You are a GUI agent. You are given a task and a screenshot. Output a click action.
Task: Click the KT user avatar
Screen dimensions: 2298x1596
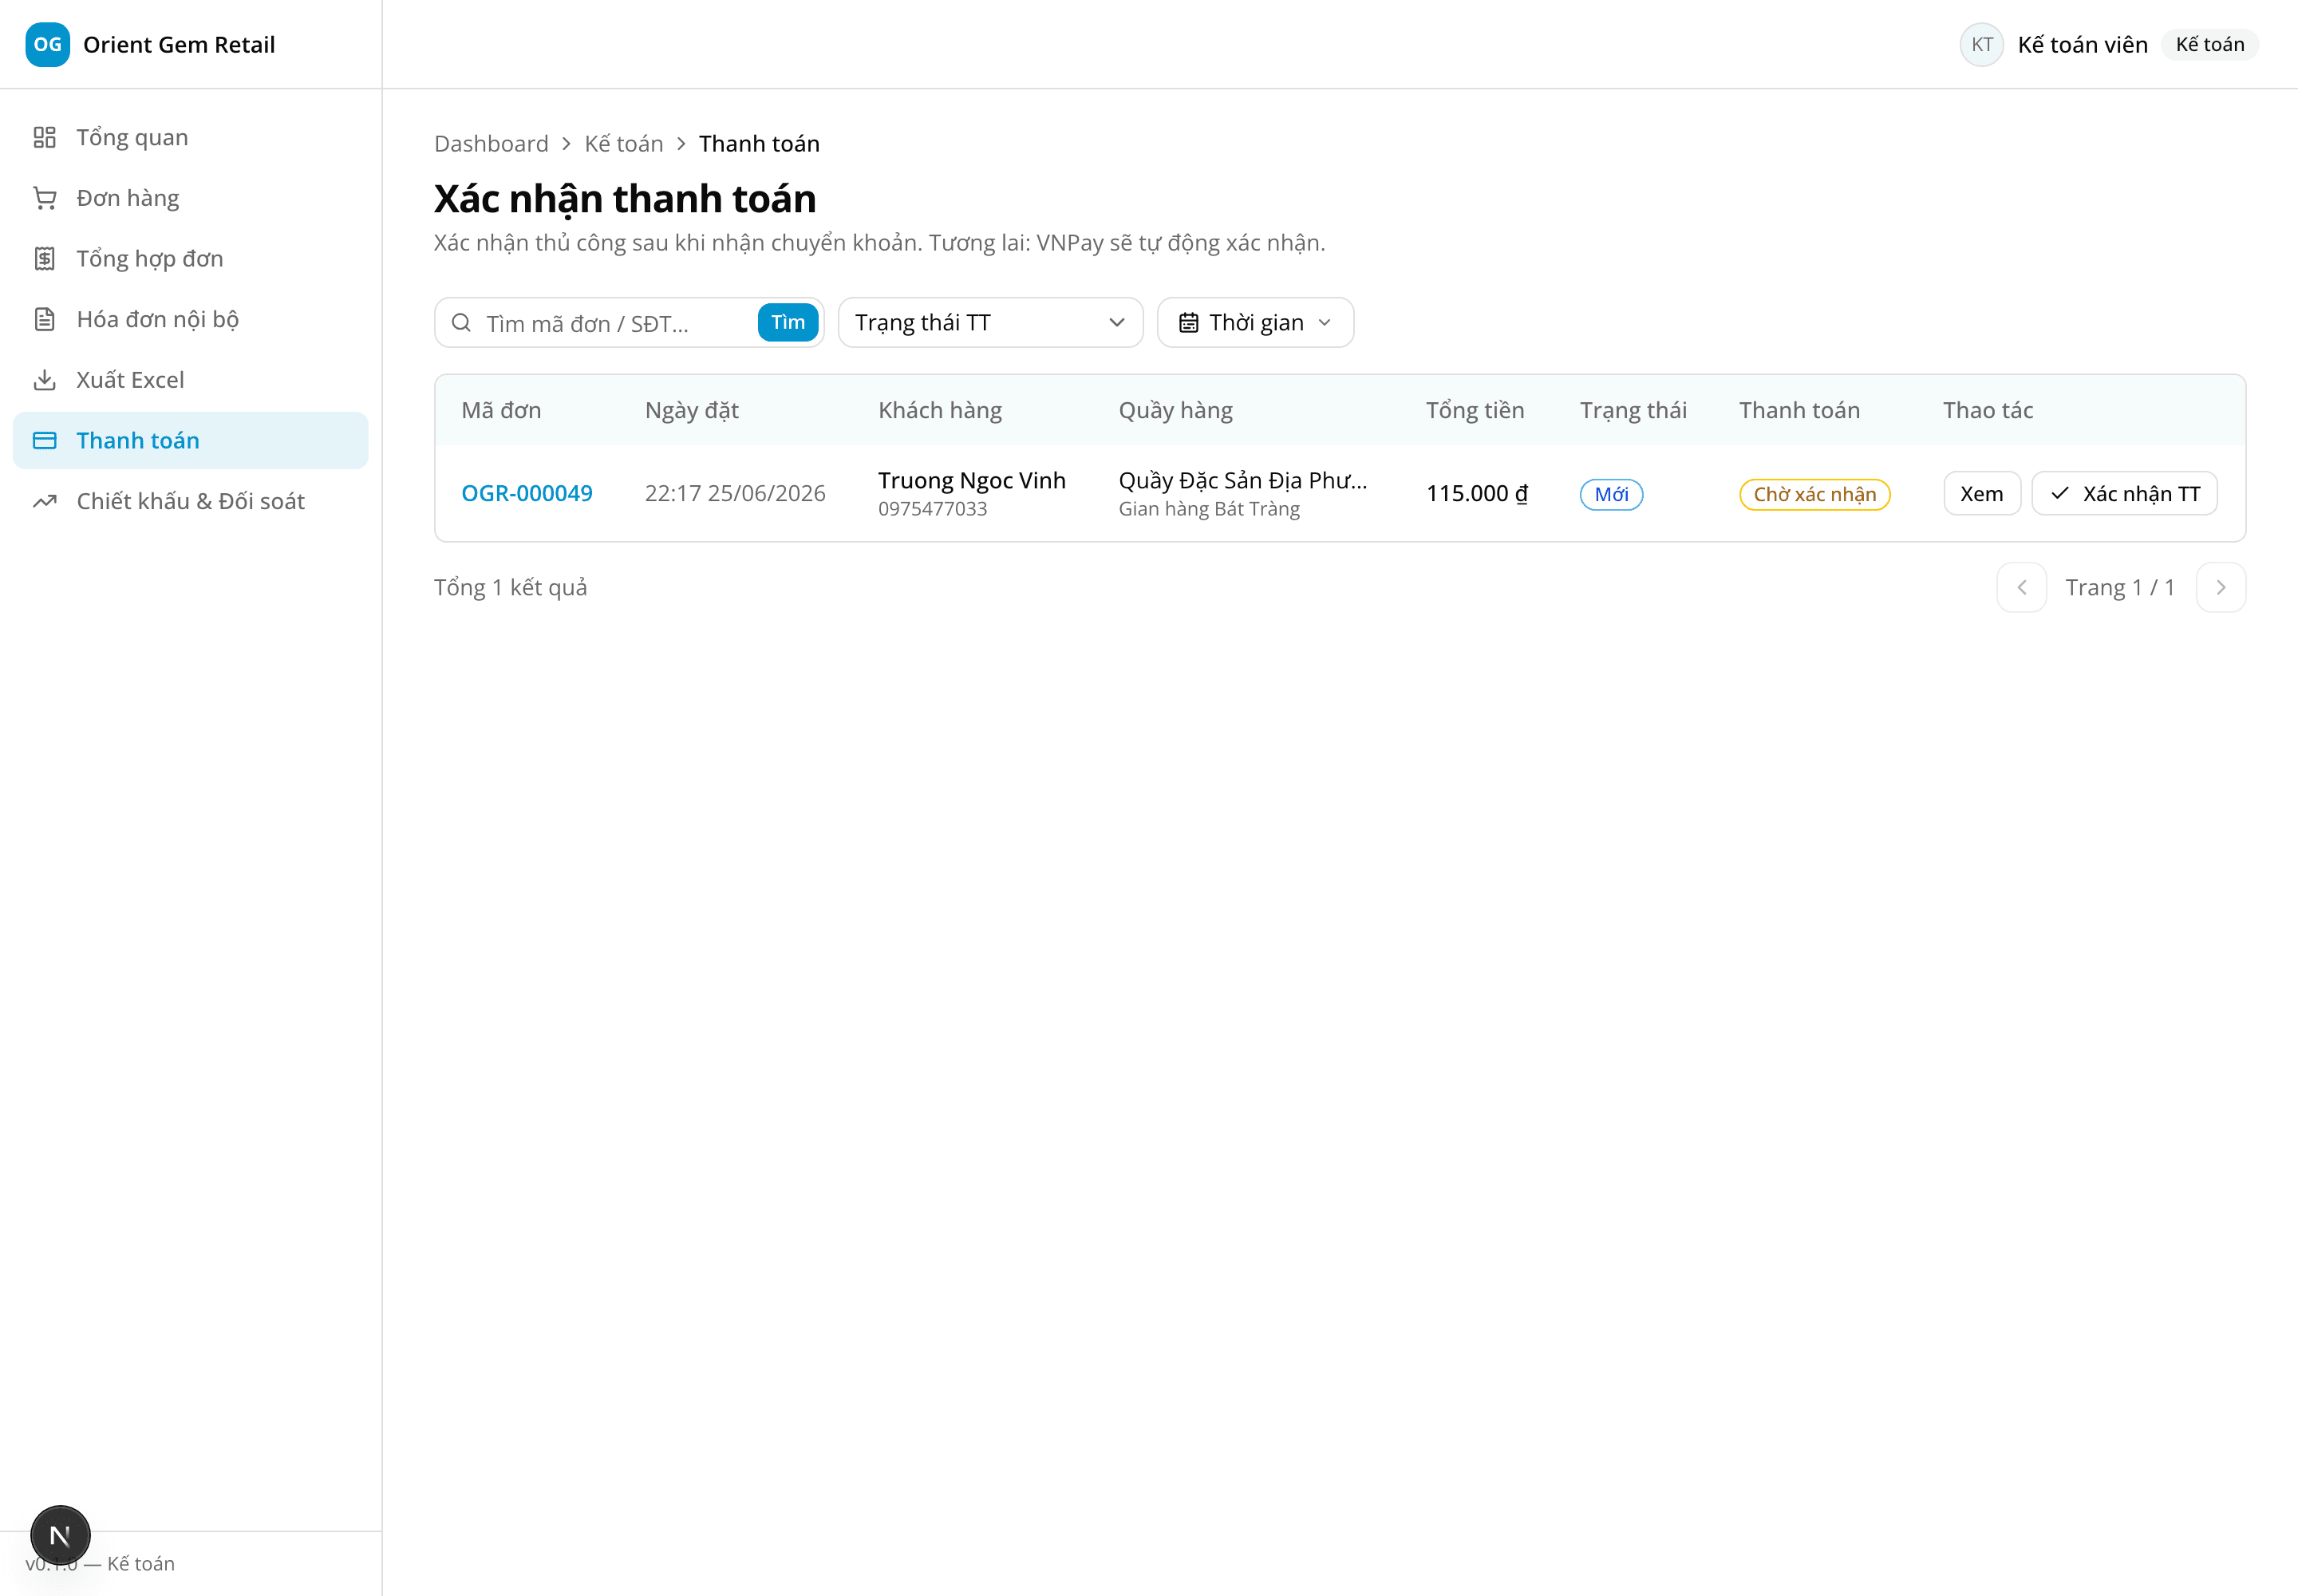coord(1981,44)
